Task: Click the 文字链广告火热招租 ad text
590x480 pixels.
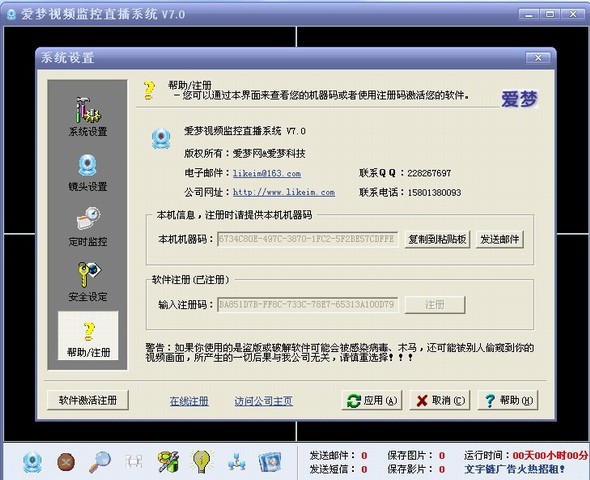Action: point(515,469)
